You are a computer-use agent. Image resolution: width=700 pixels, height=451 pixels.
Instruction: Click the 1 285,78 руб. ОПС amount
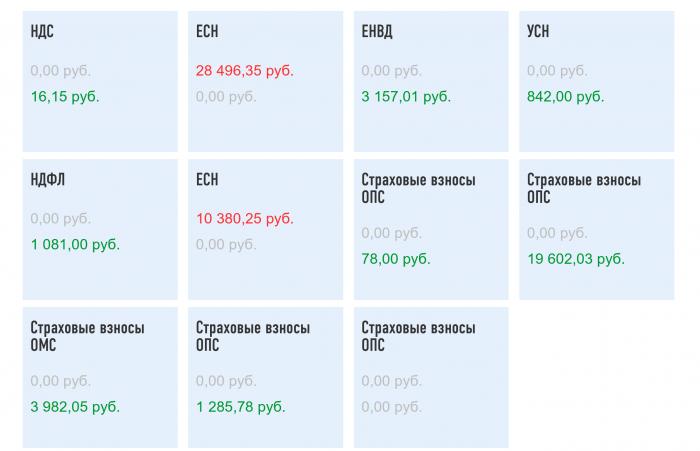pyautogui.click(x=241, y=407)
